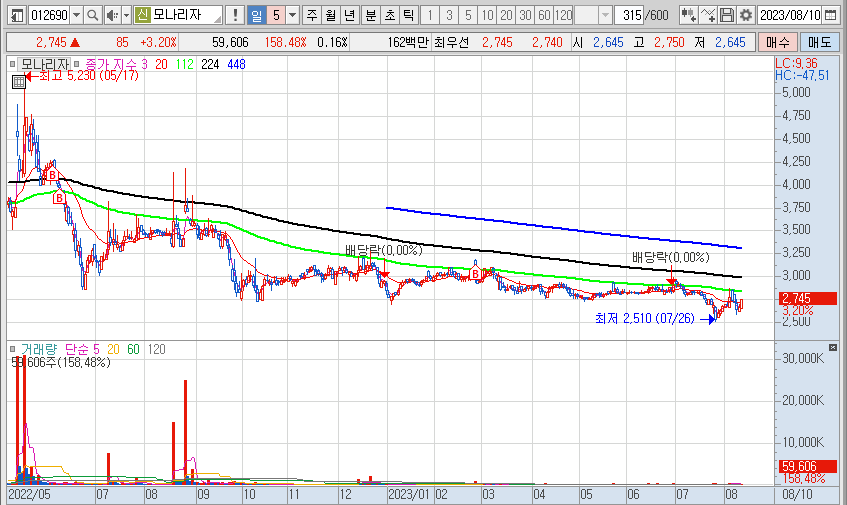
Task: Click the black 224 moving average legend
Action: click(x=210, y=64)
